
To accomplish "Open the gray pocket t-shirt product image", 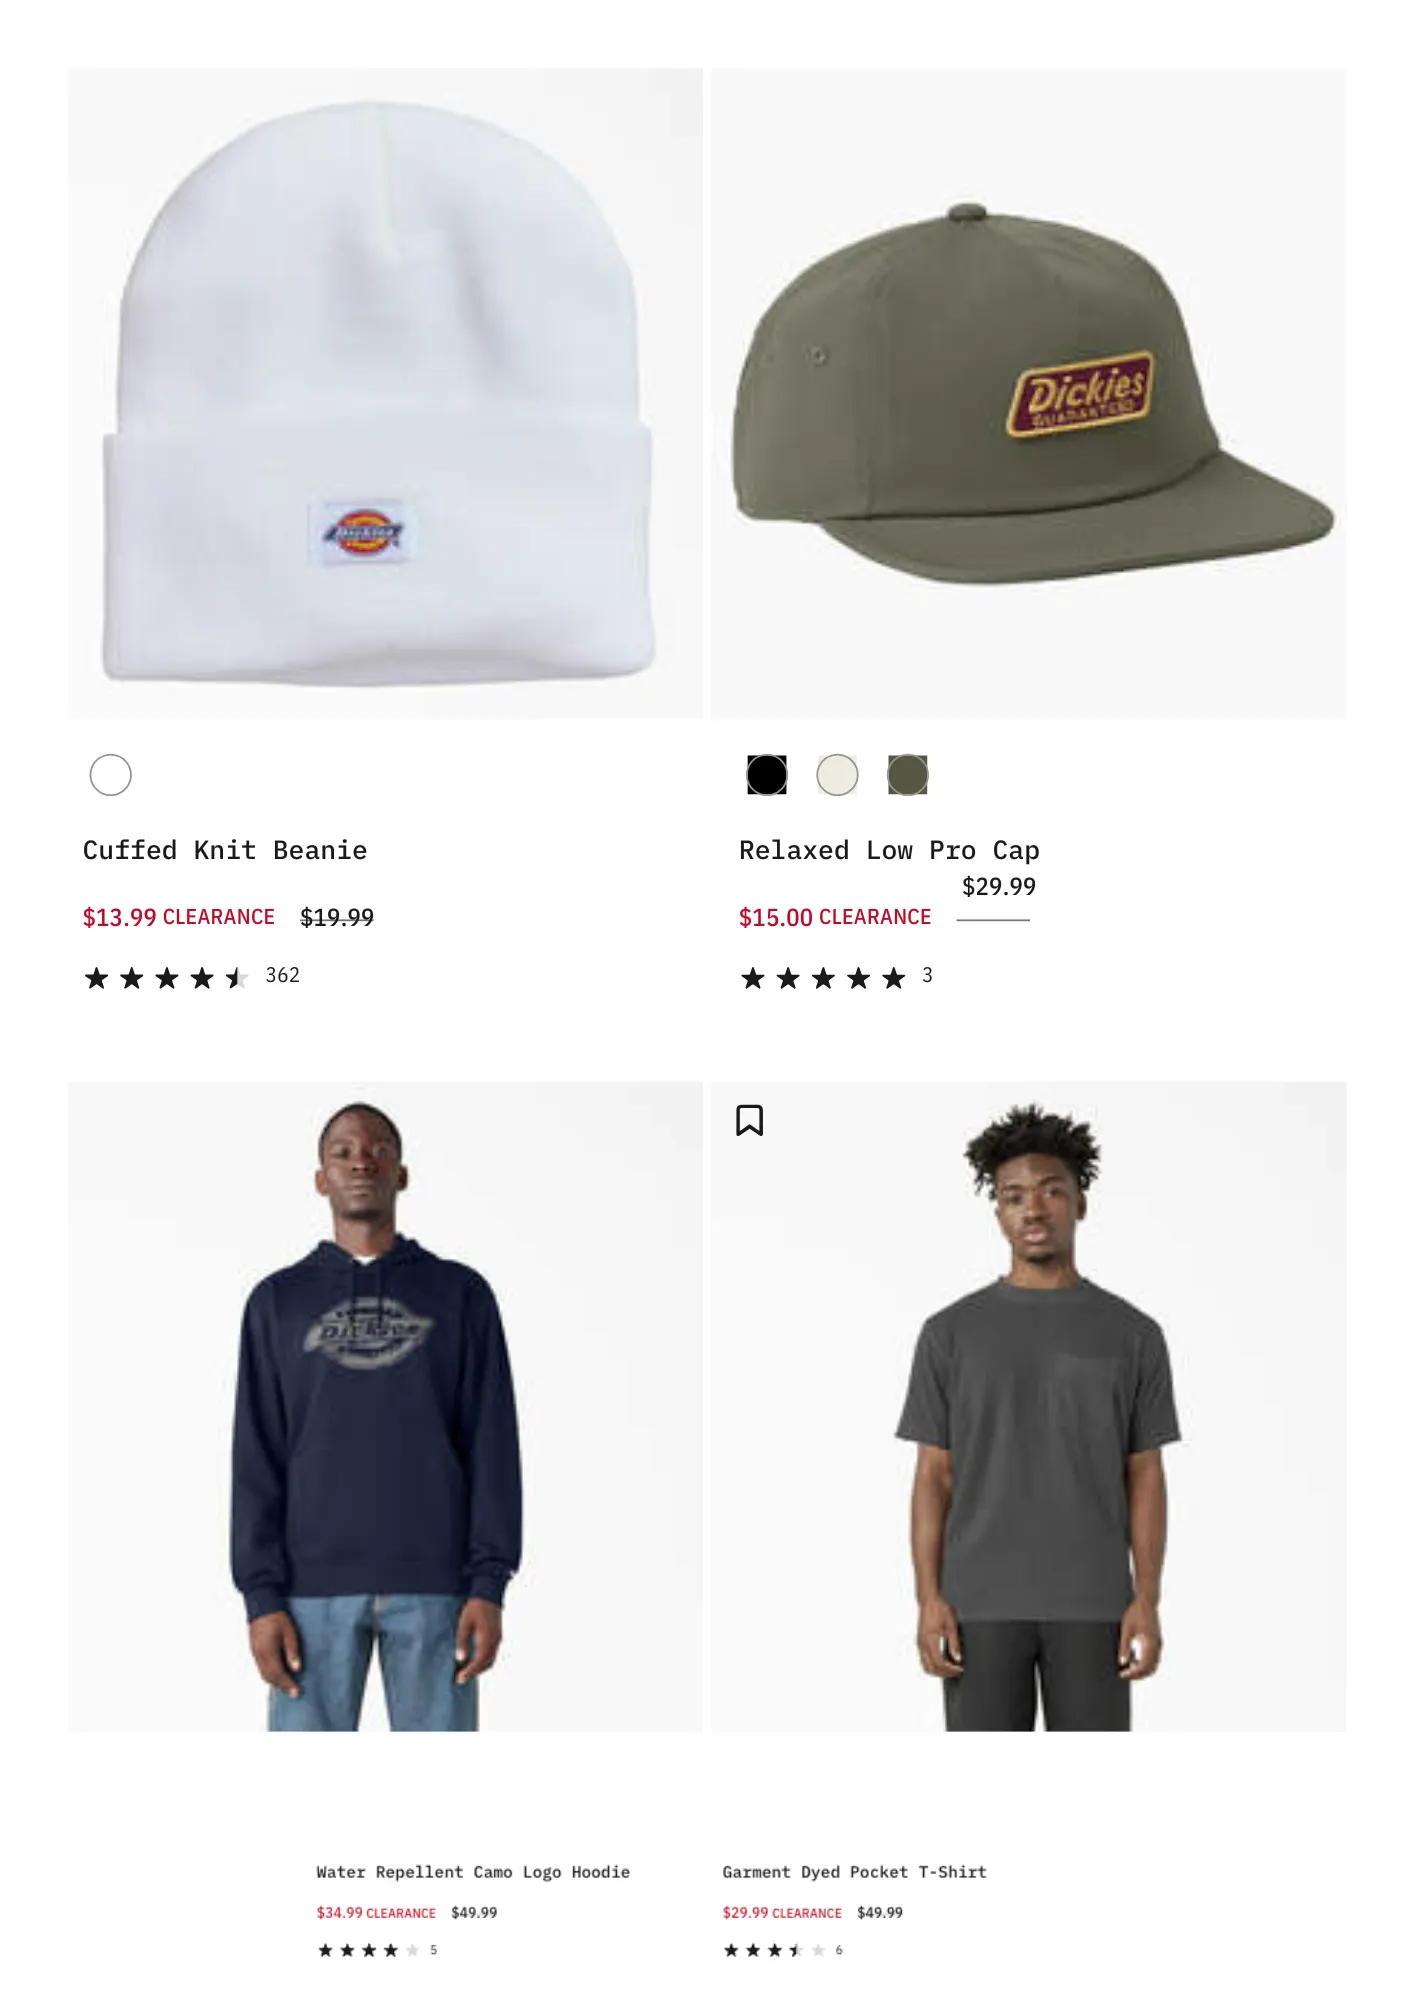I will [x=1029, y=1406].
